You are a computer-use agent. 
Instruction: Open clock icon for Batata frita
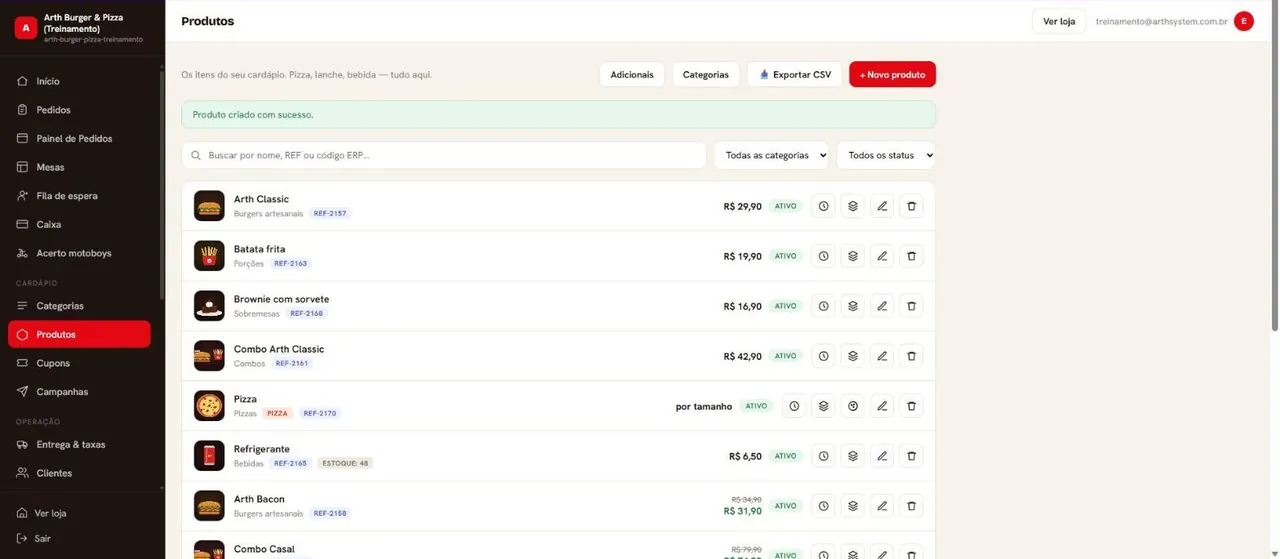[x=823, y=256]
